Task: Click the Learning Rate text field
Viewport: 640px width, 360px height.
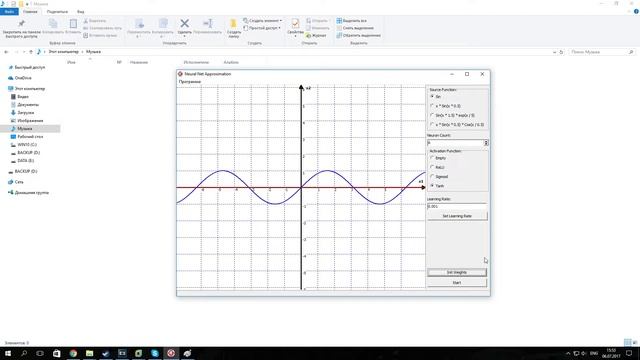Action: (x=457, y=206)
